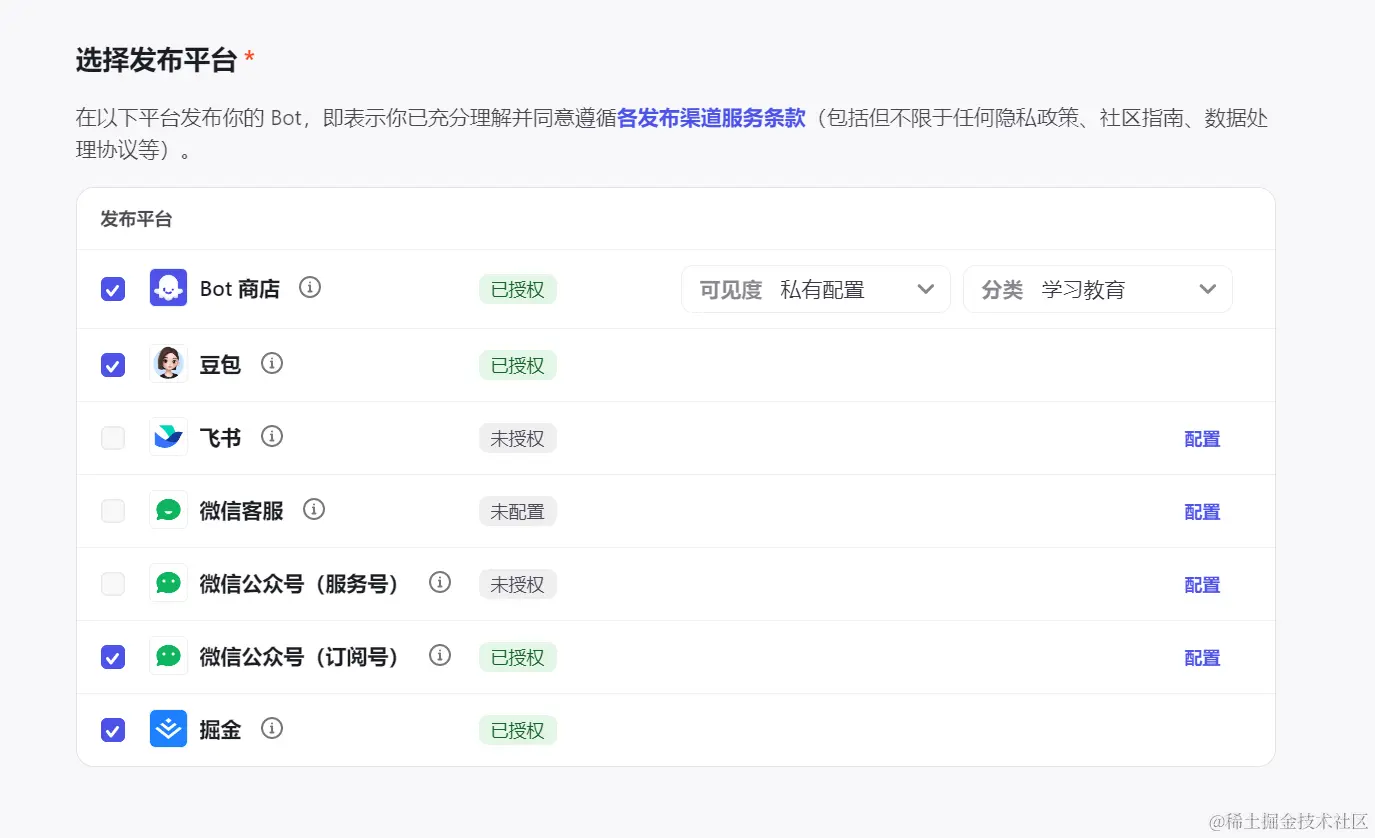Click the 豆包 avatar icon

coord(168,363)
